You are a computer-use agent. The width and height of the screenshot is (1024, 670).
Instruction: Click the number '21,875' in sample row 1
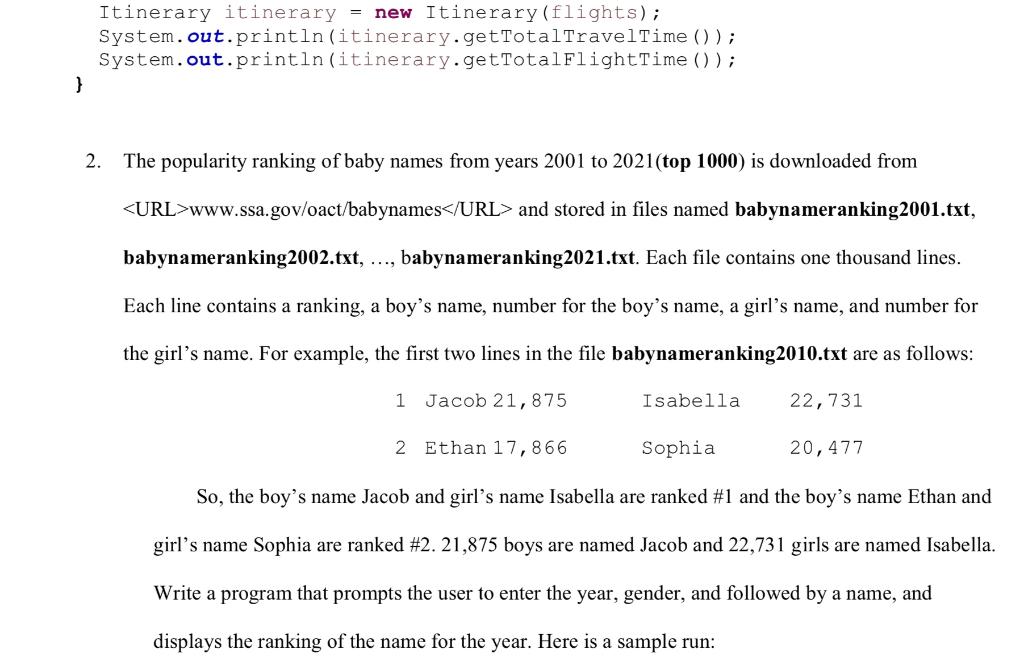(530, 401)
